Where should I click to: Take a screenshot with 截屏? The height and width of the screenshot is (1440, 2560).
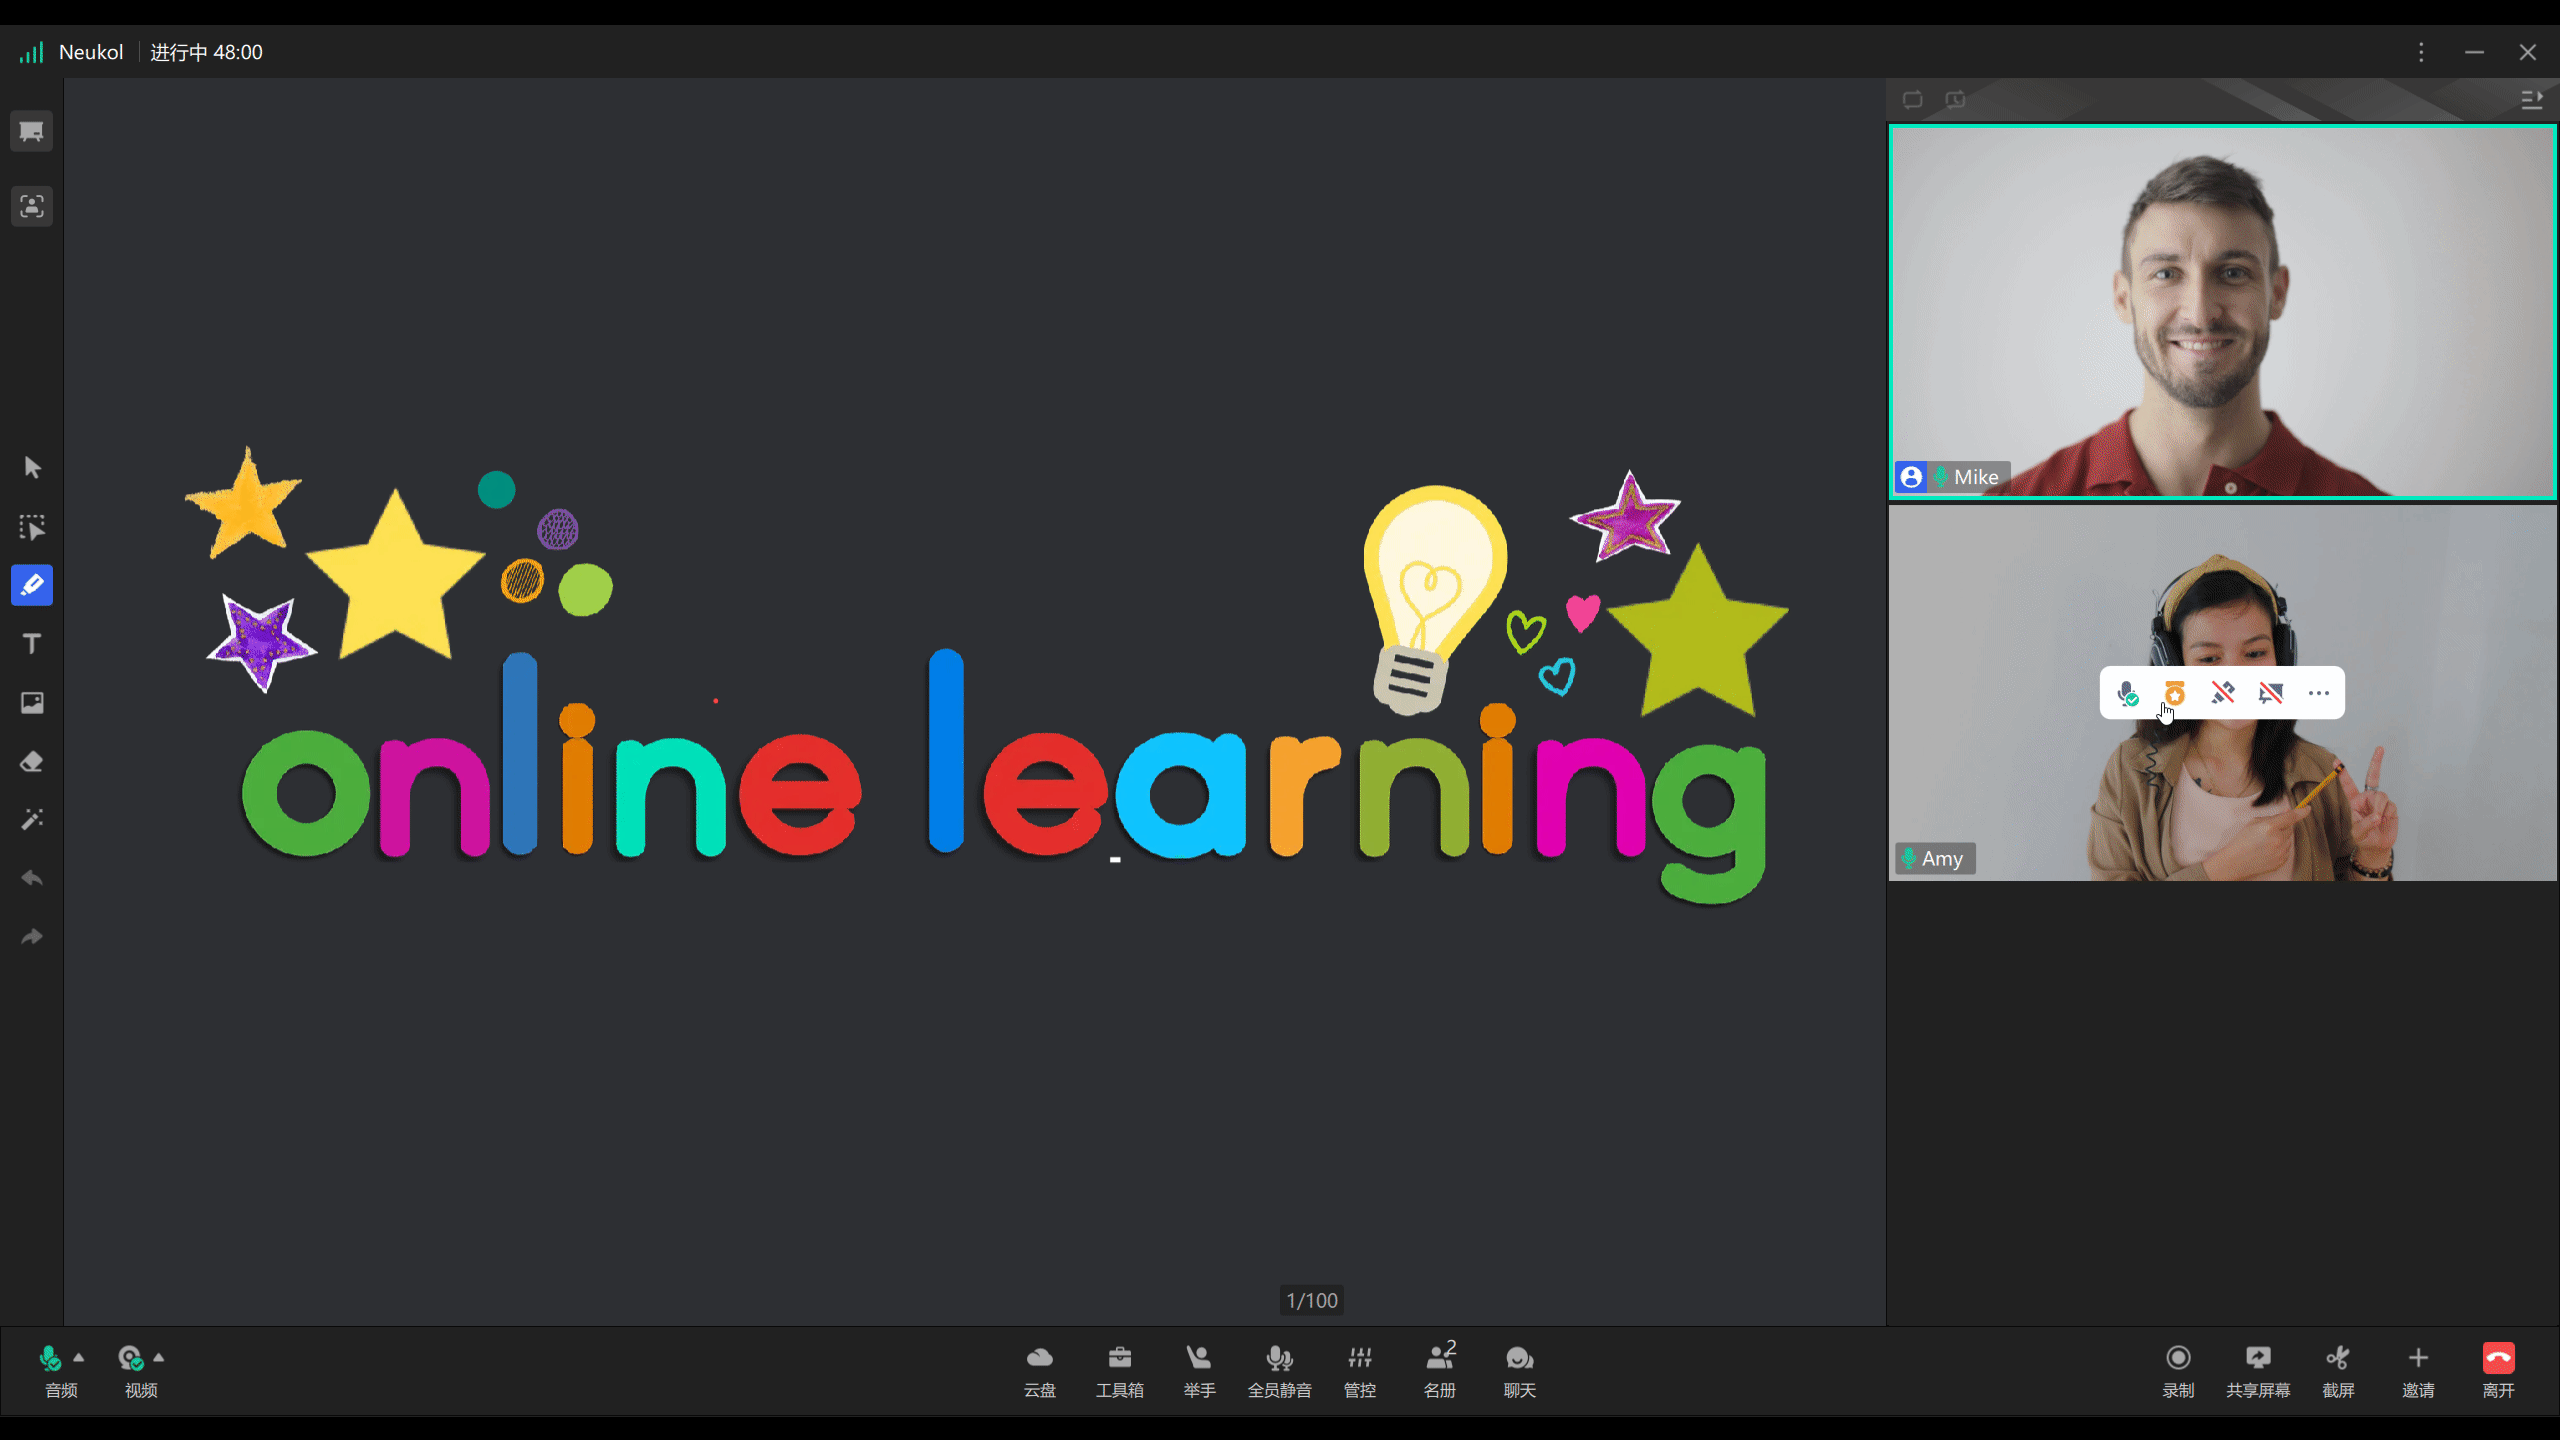pyautogui.click(x=2338, y=1371)
